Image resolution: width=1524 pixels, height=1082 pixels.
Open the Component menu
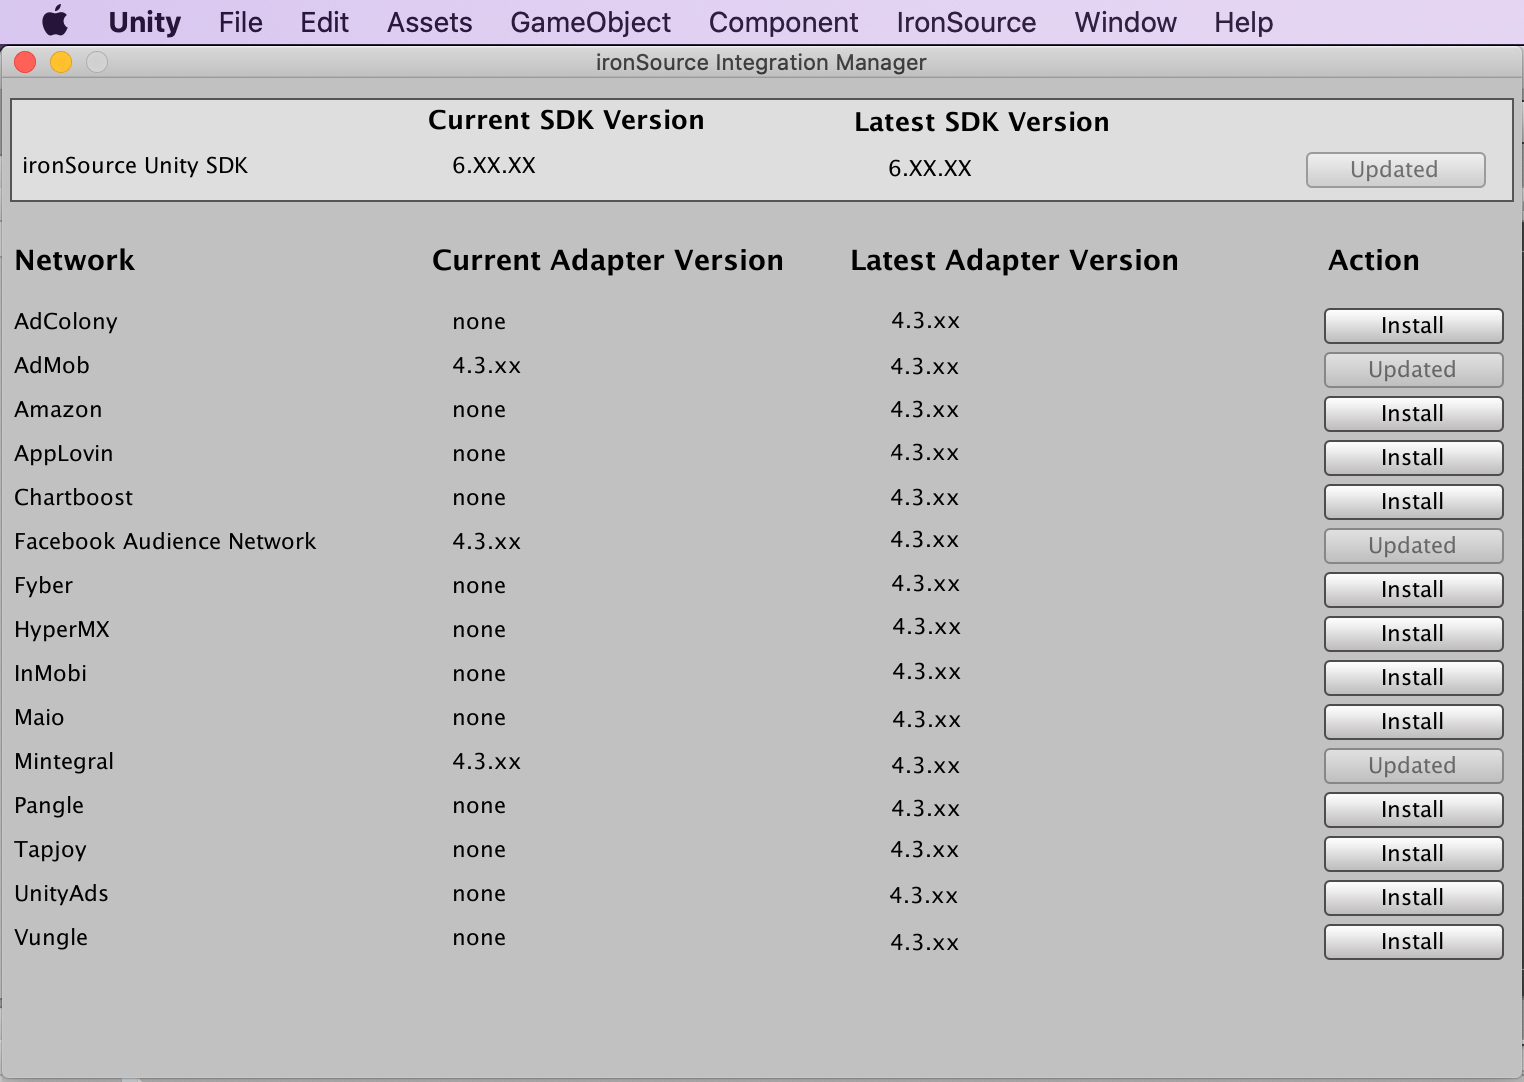tap(783, 22)
